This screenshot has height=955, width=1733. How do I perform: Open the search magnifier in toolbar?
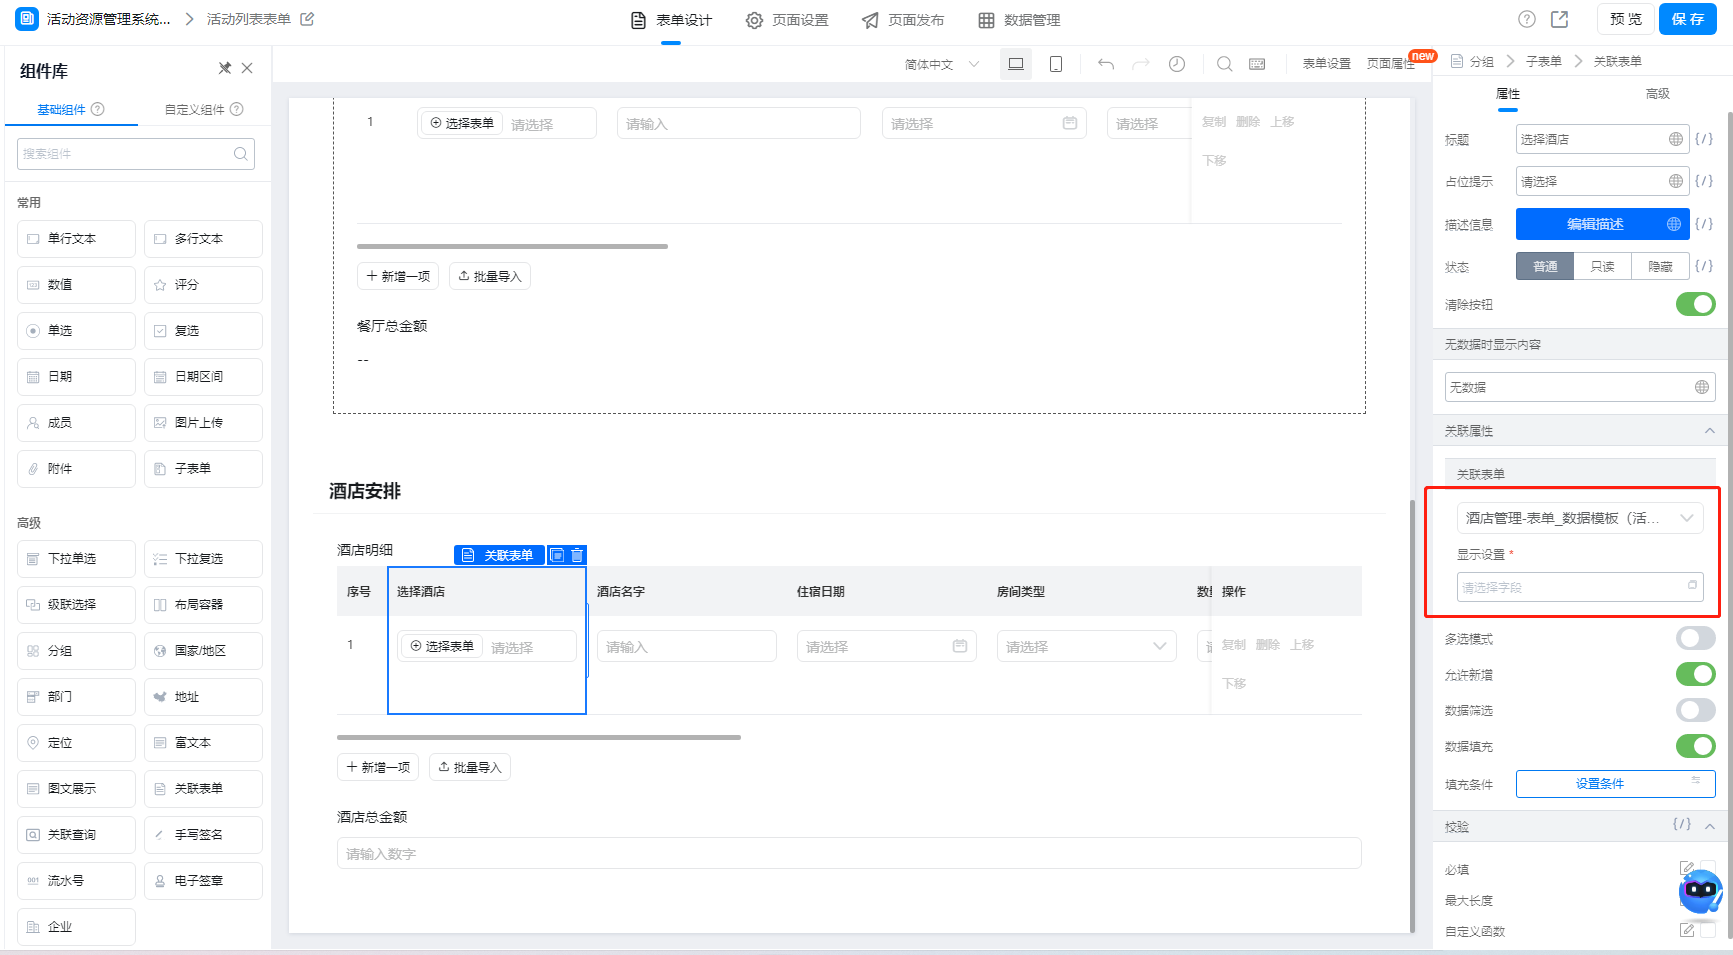1224,64
